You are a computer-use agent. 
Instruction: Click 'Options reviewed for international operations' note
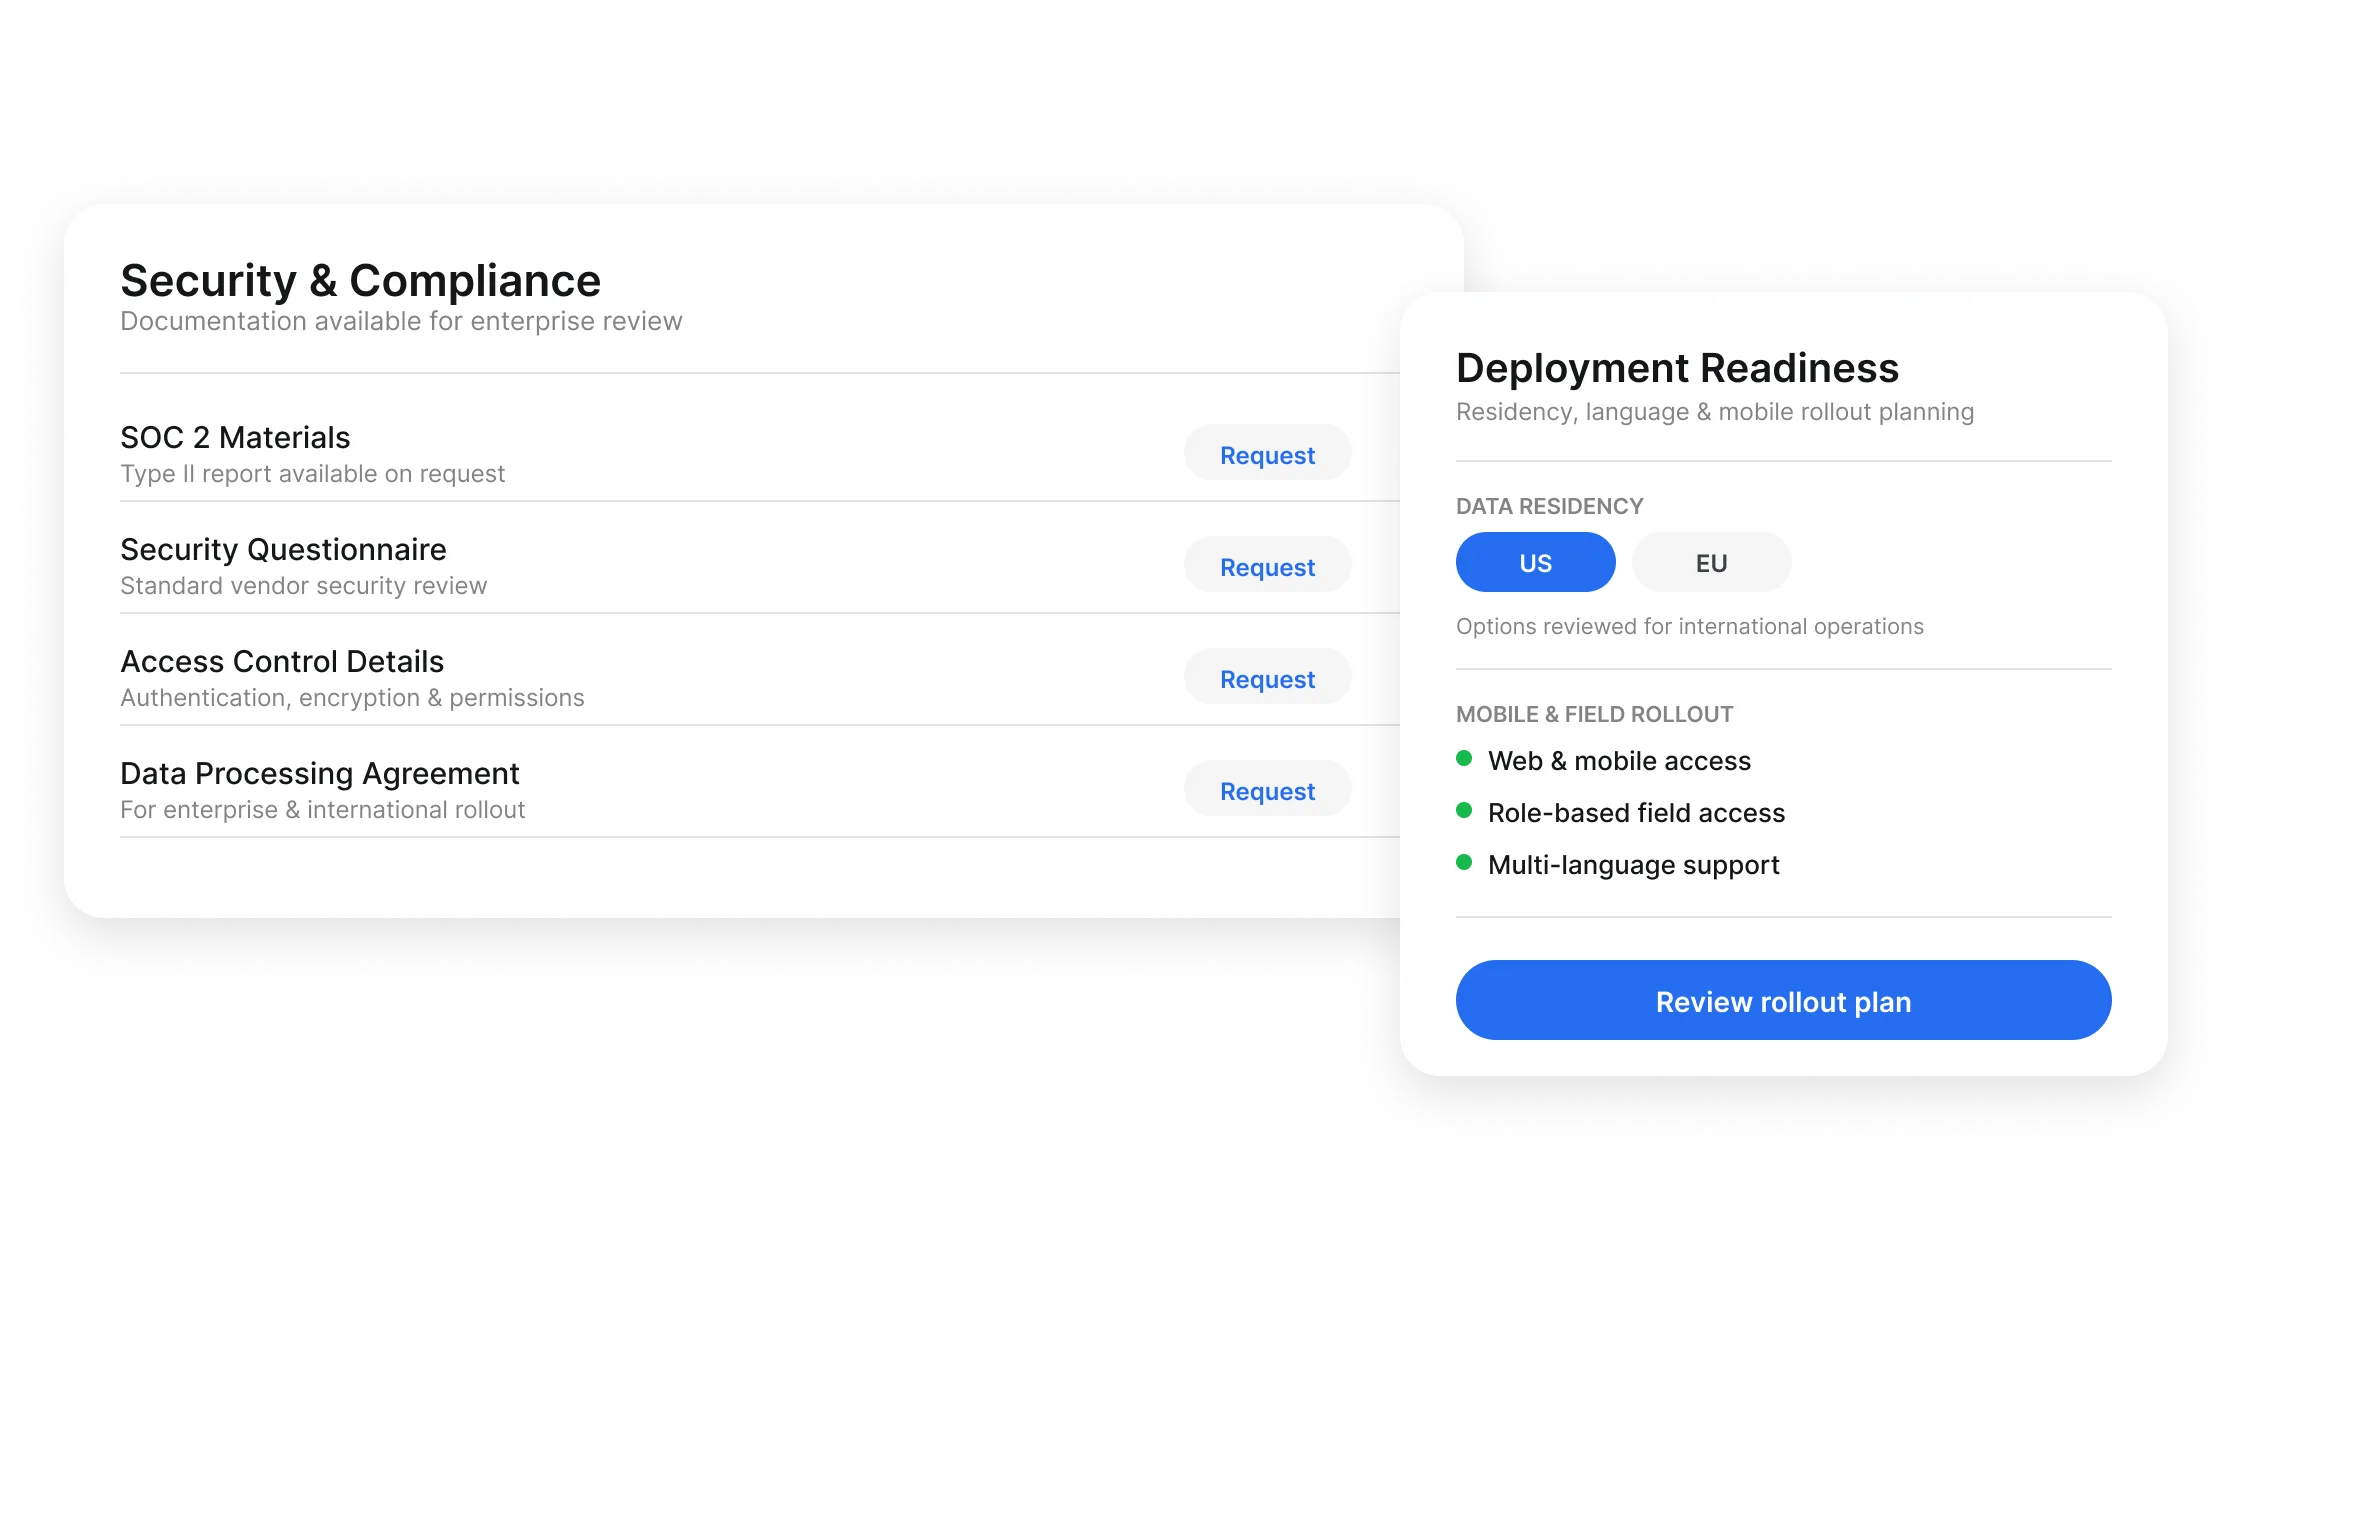1689,627
